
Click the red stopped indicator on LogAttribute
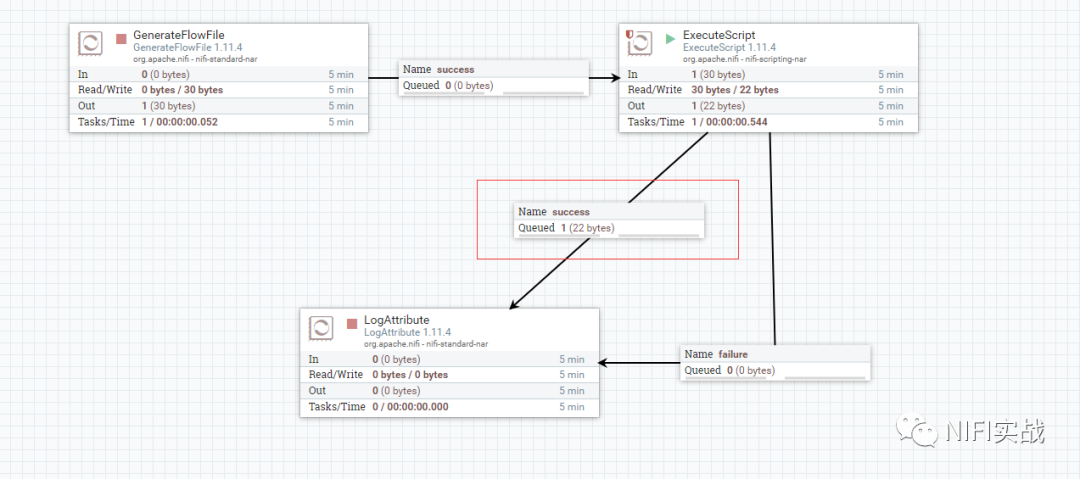point(352,323)
